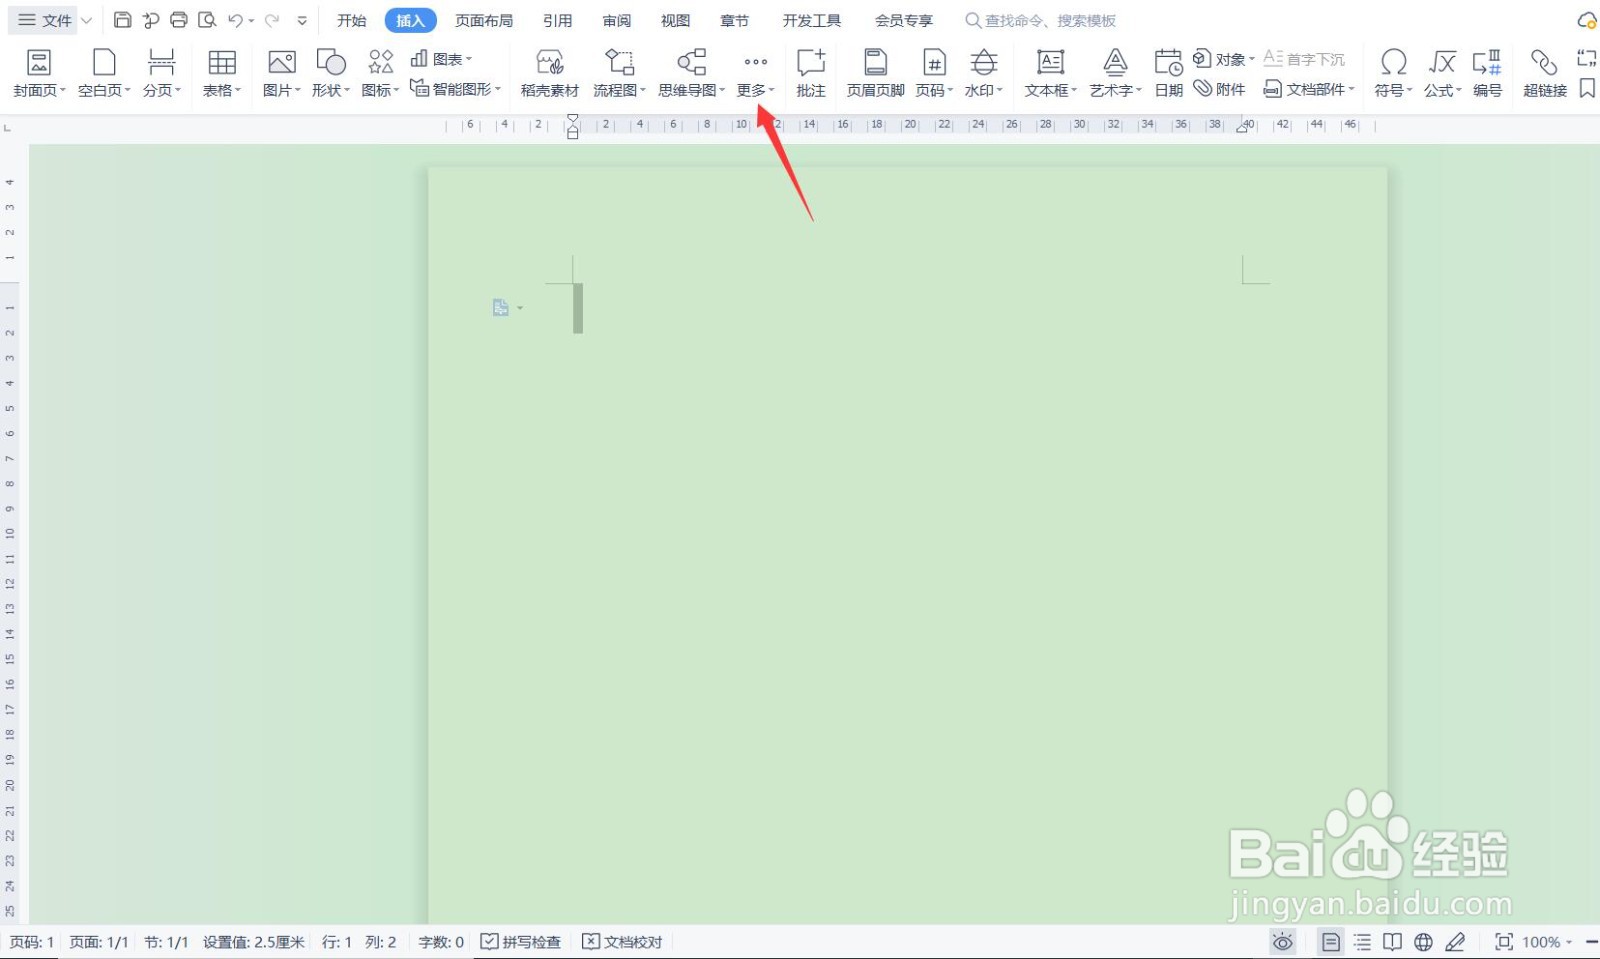The image size is (1600, 959).
Task: Expand the object (对象) dropdown
Action: tap(1224, 59)
